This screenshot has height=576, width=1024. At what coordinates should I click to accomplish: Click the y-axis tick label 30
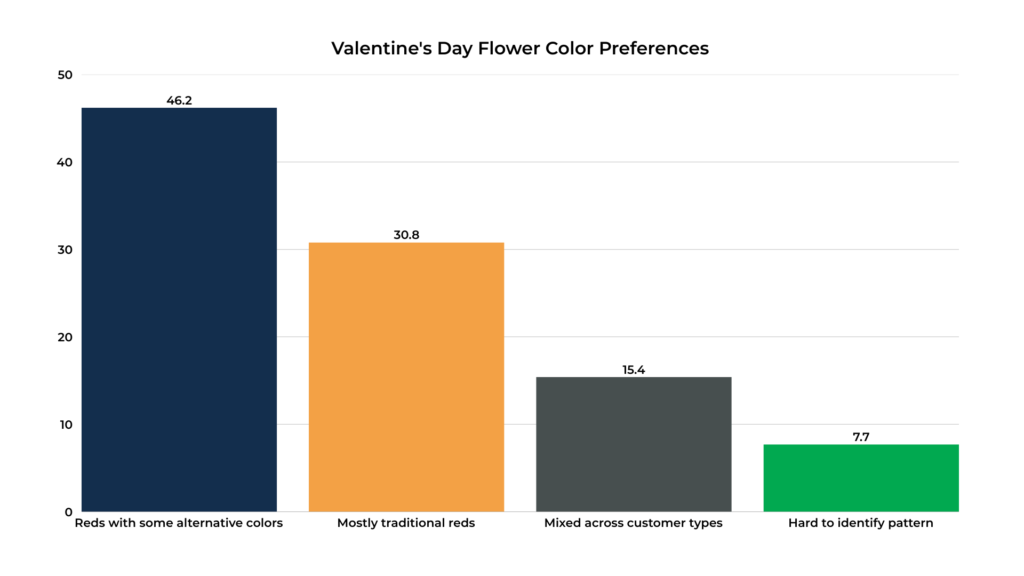[65, 250]
